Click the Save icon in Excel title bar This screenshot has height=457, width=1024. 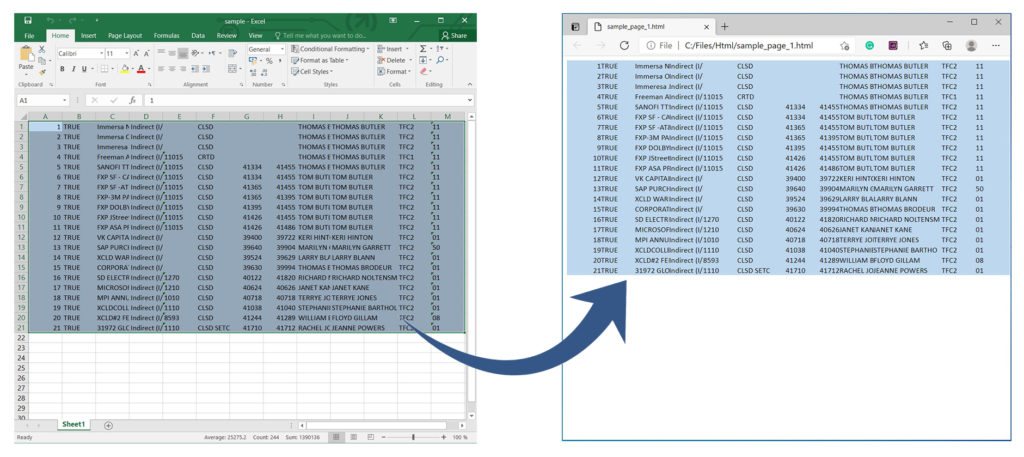point(27,20)
